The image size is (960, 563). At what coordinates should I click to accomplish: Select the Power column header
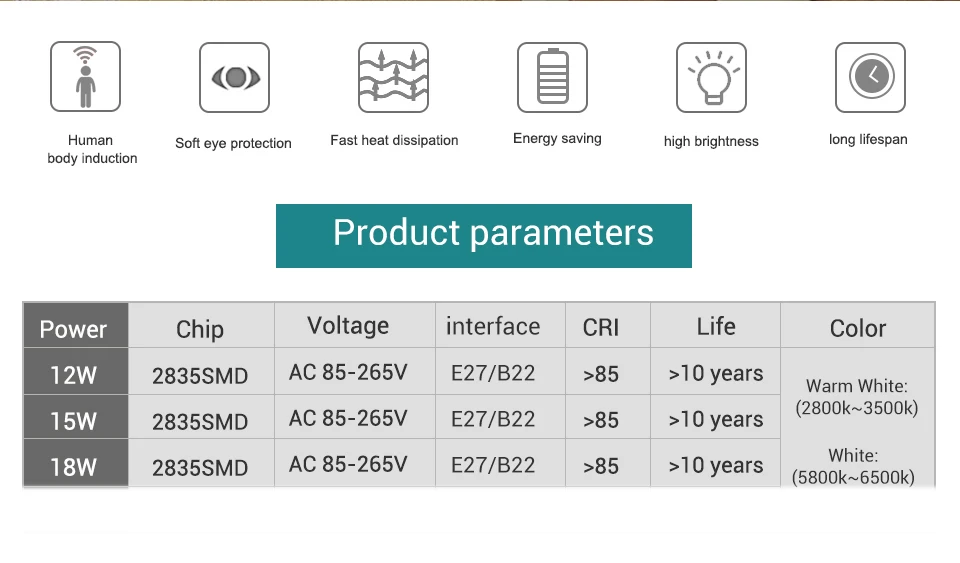[x=74, y=328]
